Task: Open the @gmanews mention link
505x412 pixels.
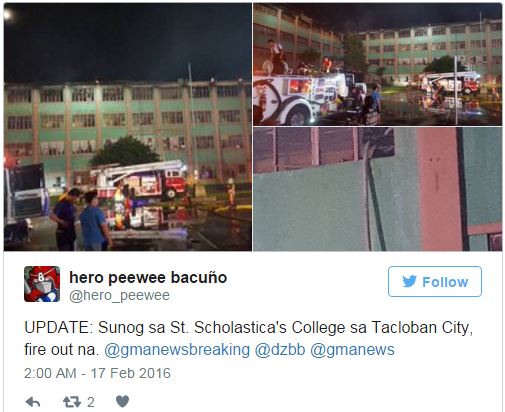Action: click(x=352, y=350)
